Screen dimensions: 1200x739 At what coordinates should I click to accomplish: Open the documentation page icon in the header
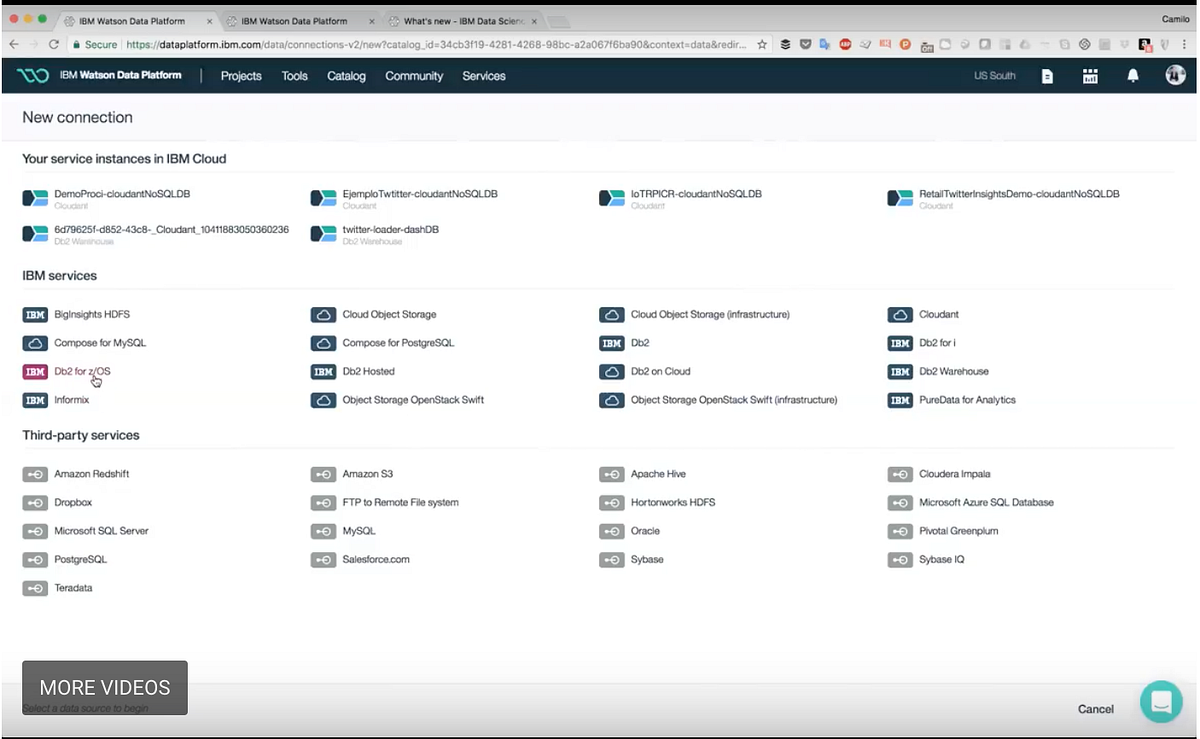1047,75
